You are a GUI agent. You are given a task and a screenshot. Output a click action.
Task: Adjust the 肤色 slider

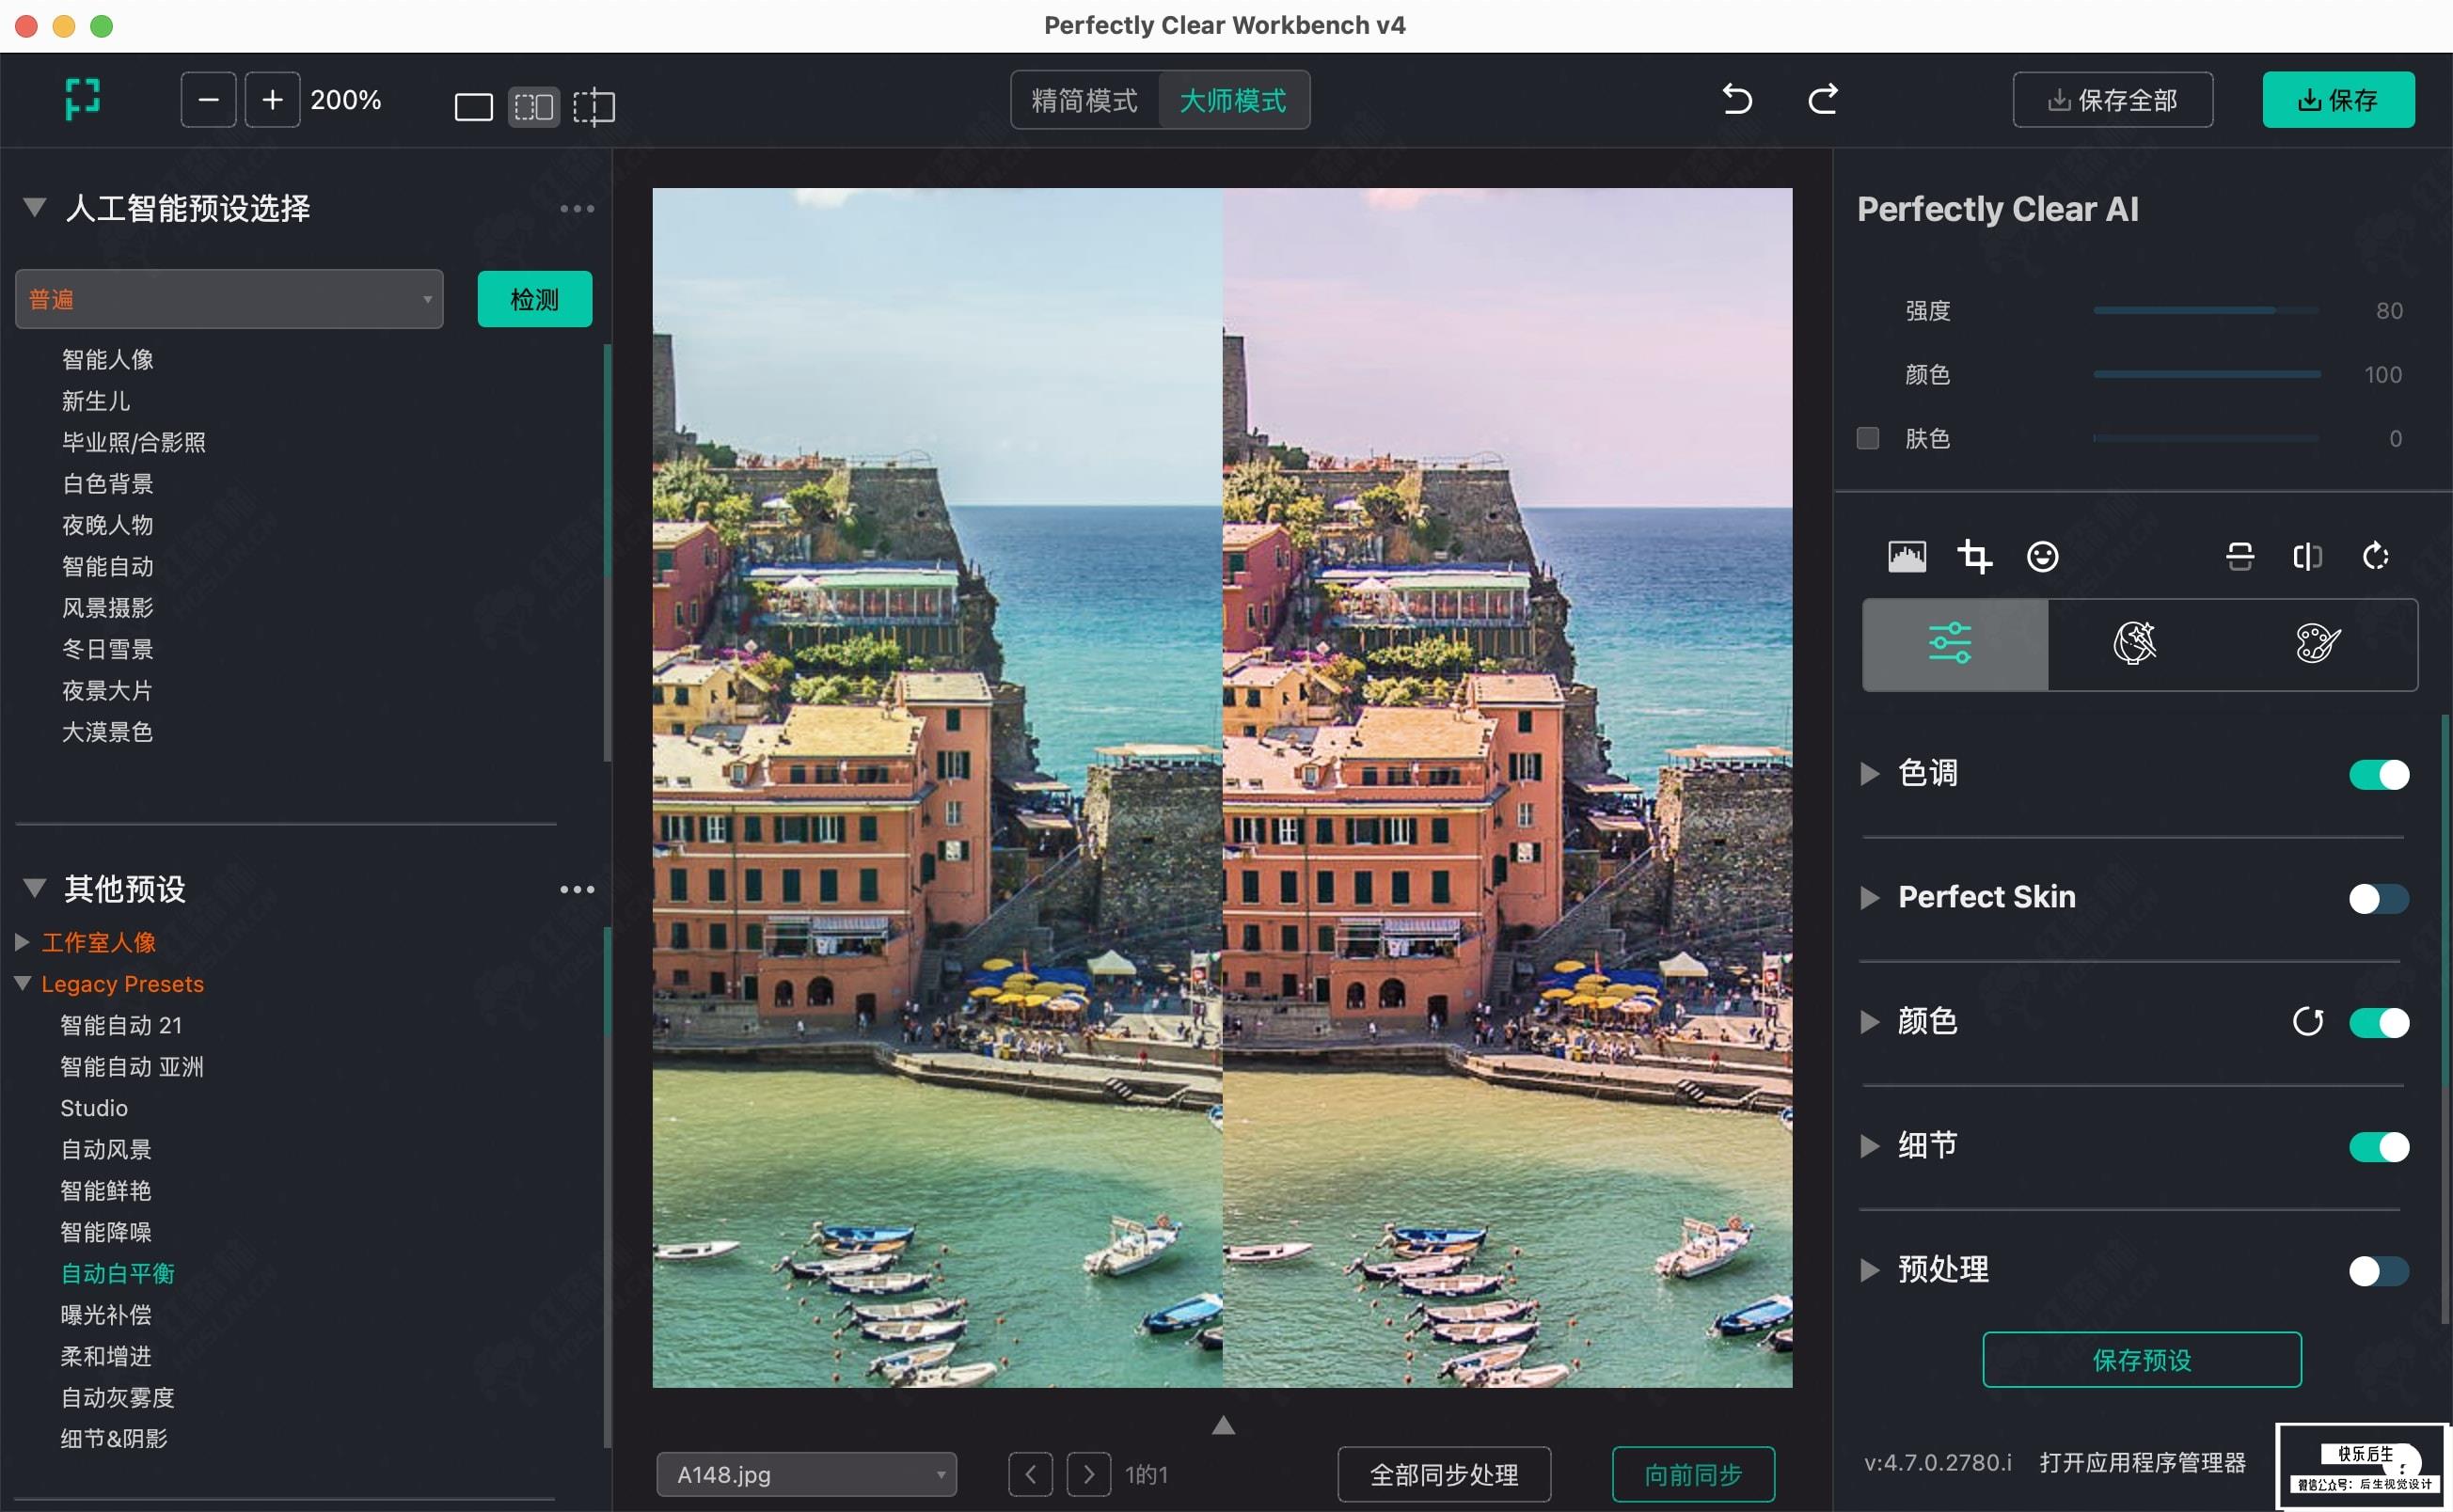tap(2206, 438)
